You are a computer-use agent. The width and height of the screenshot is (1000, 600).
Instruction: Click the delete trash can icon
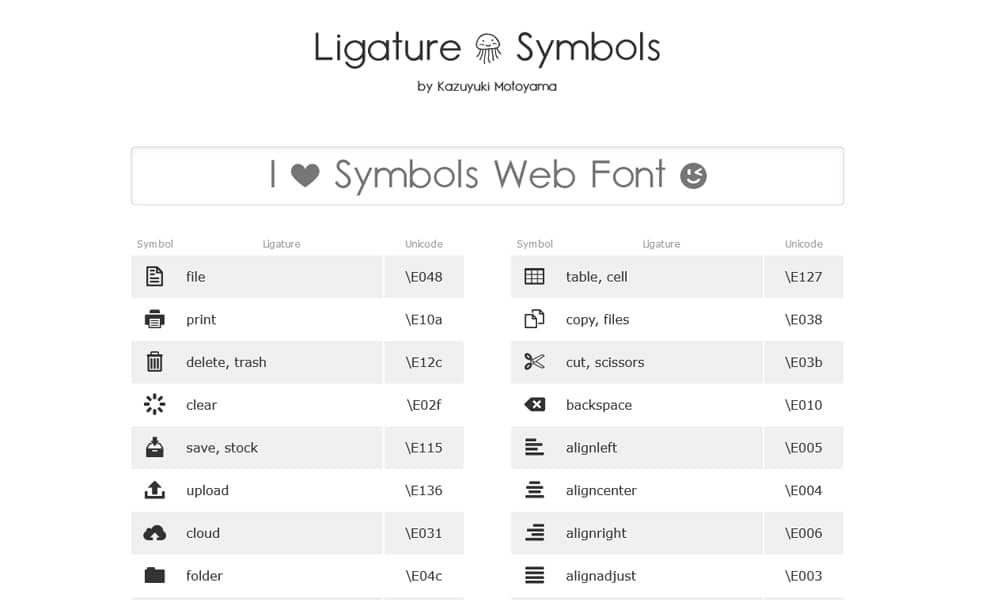pos(154,362)
